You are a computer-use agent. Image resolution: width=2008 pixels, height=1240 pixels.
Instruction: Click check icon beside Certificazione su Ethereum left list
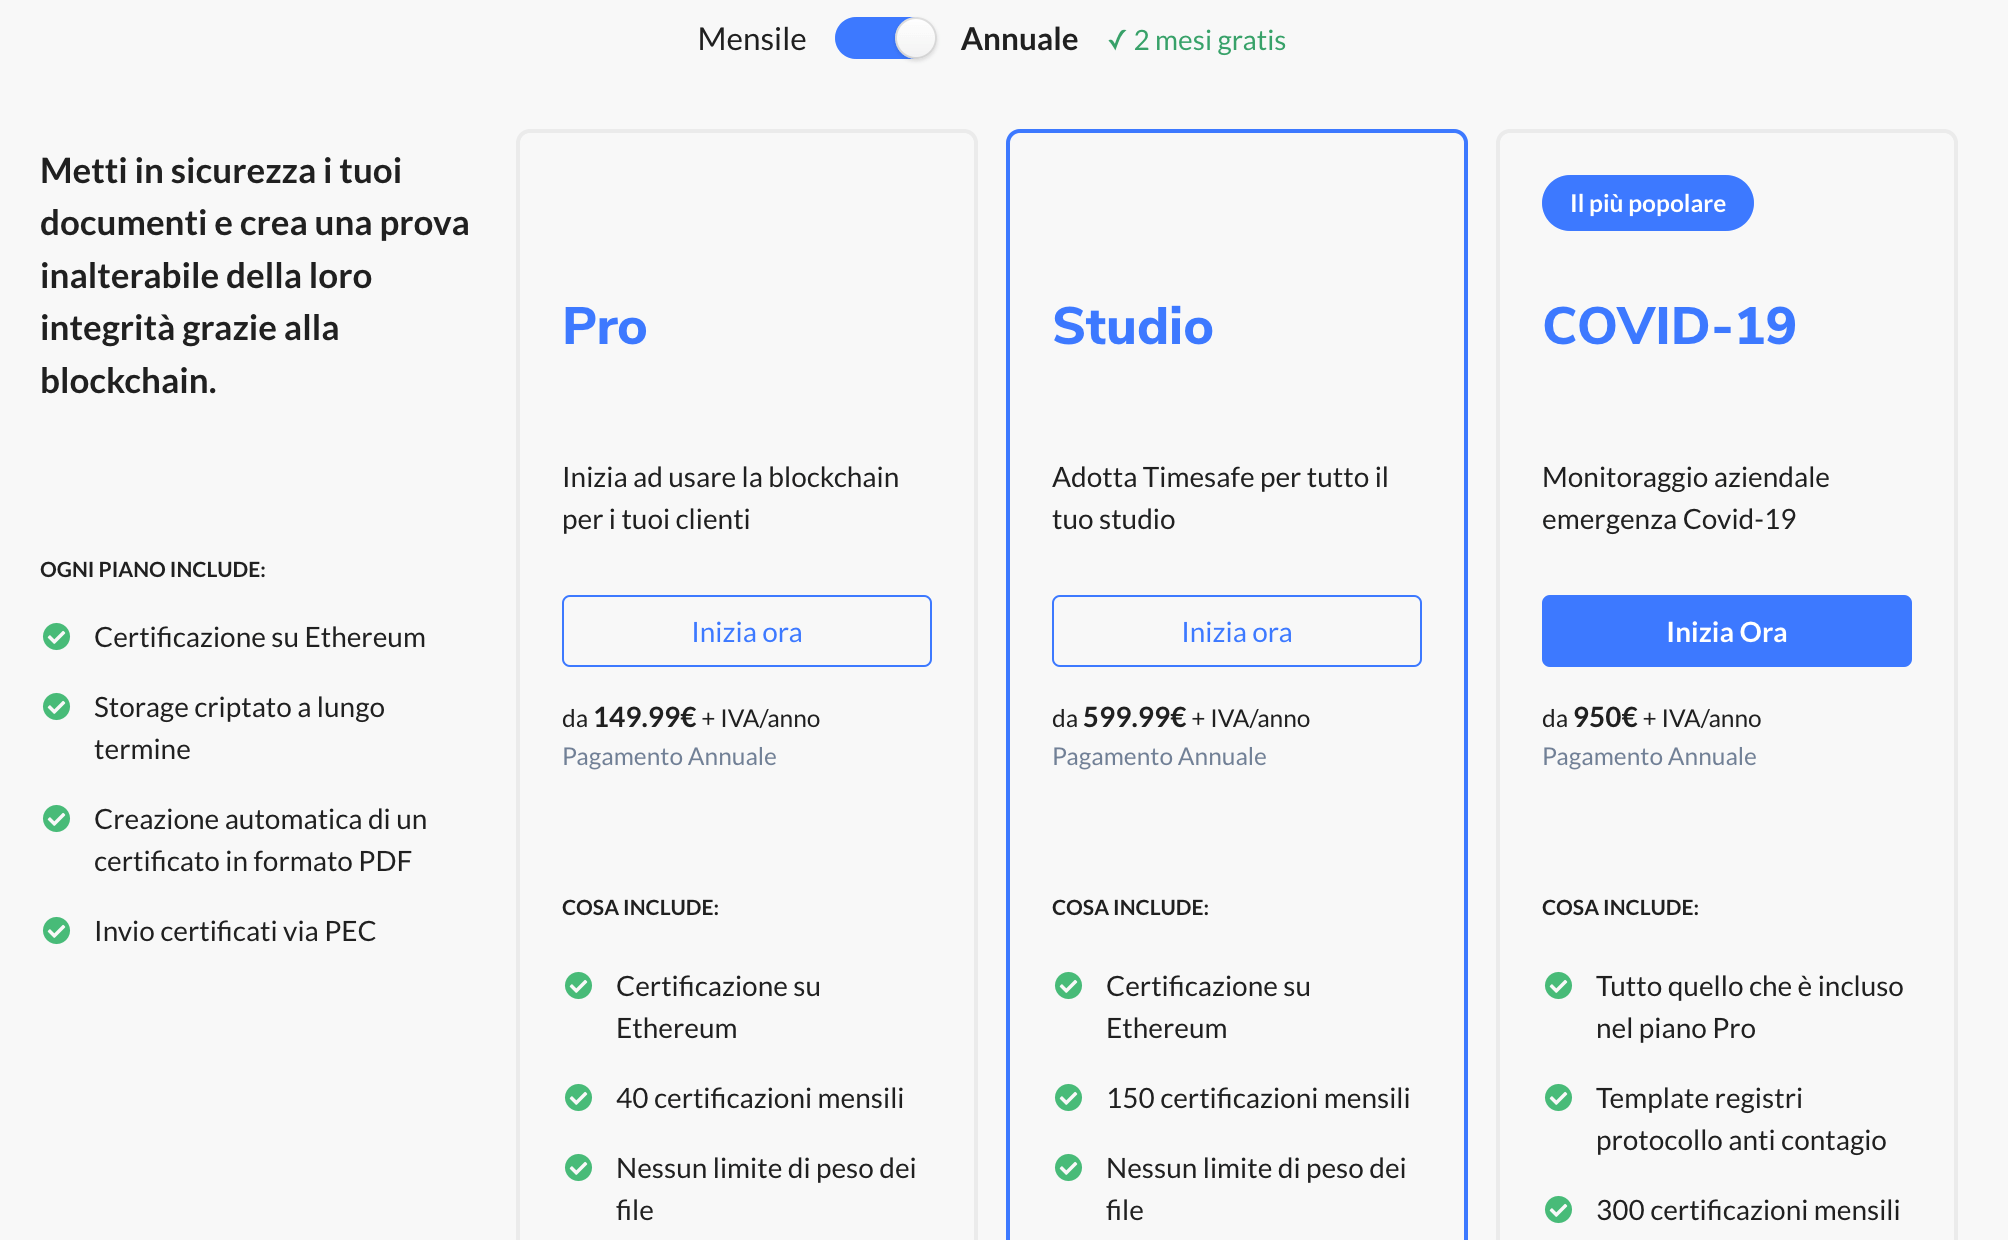click(x=57, y=636)
